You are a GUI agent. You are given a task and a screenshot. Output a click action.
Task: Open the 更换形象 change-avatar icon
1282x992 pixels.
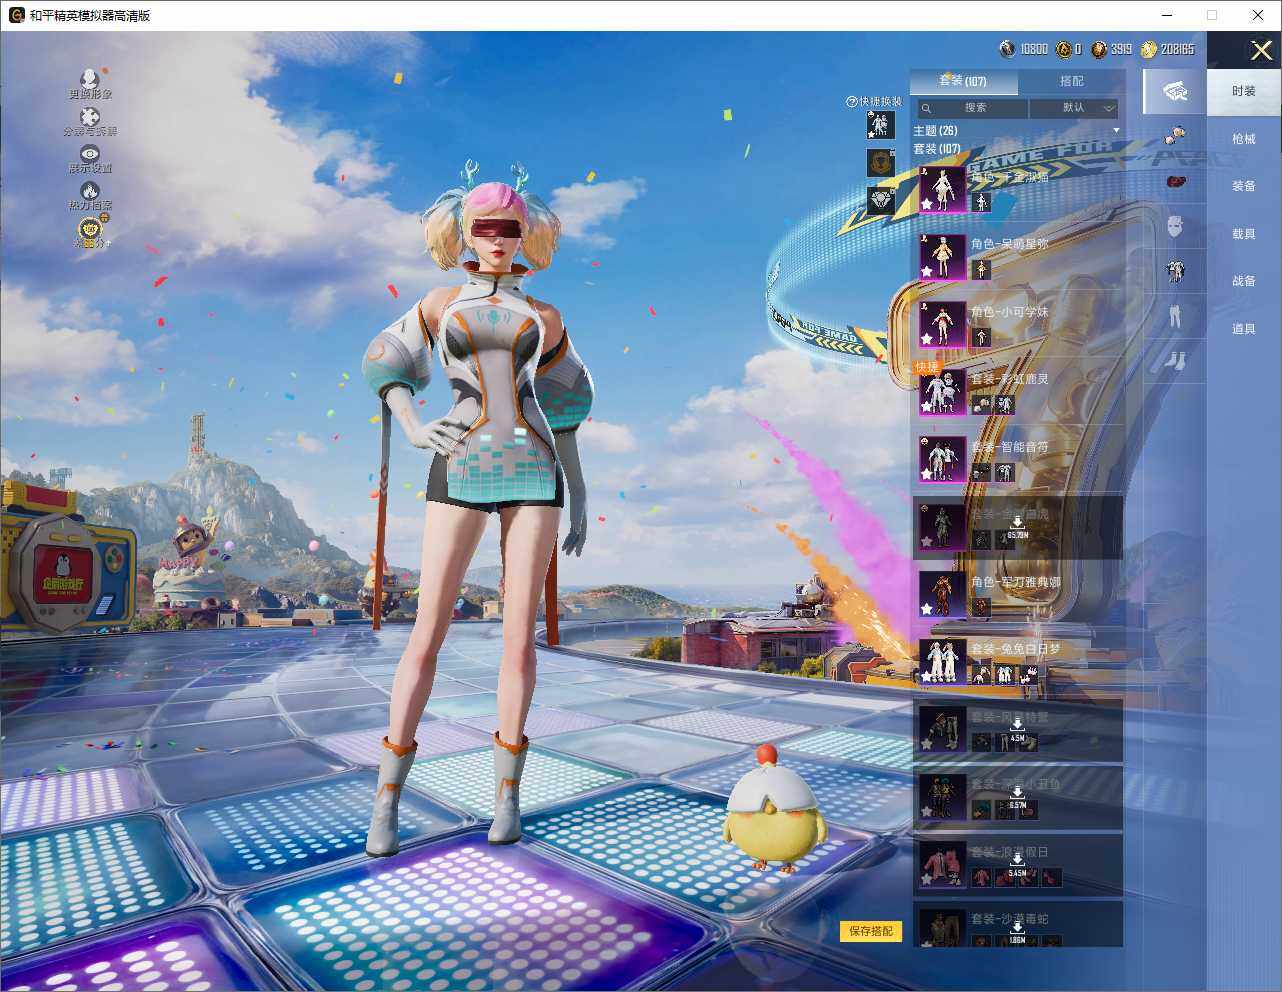click(89, 78)
